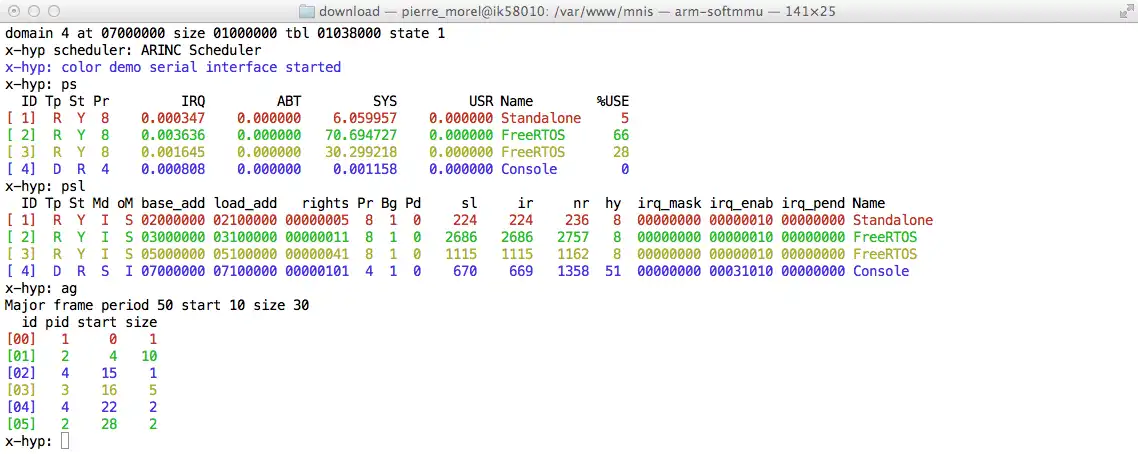The height and width of the screenshot is (454, 1138).
Task: Click 'Standalone' name in the psl table
Action: pos(893,220)
